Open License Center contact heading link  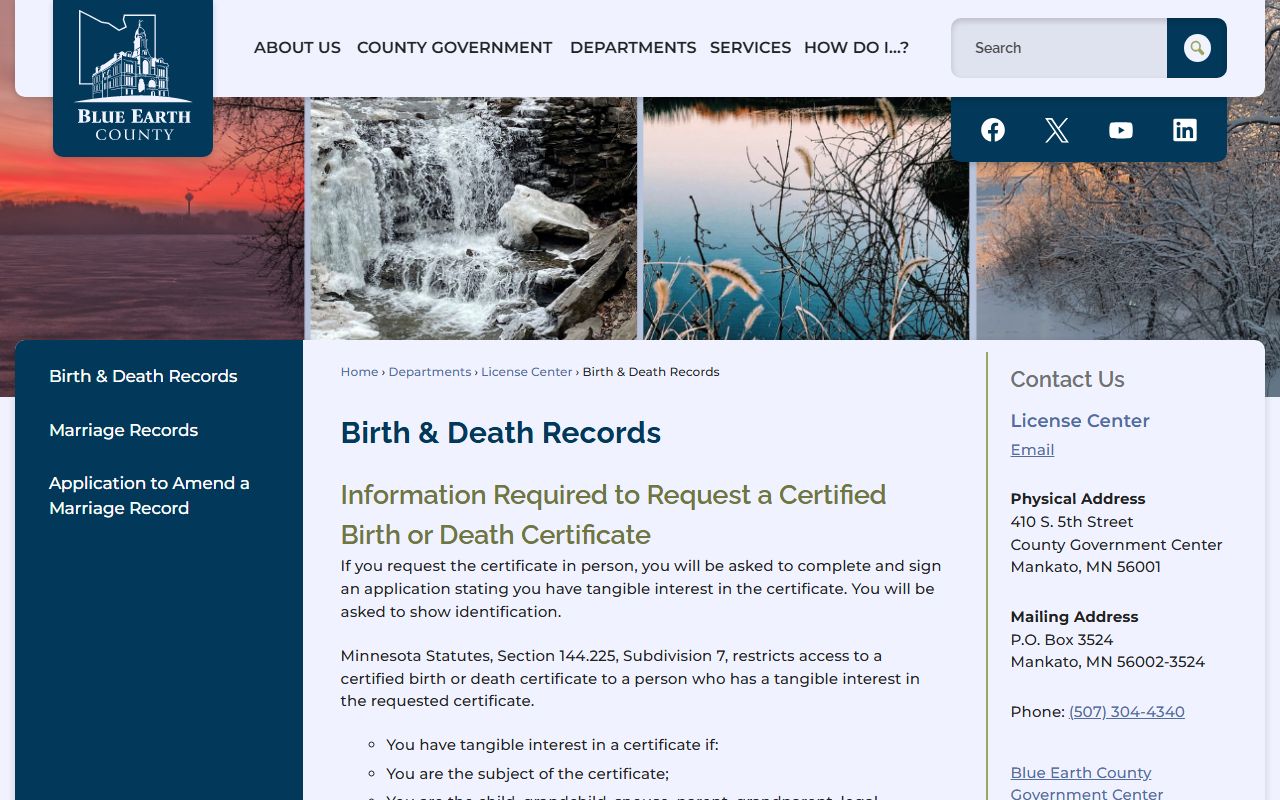point(1080,421)
